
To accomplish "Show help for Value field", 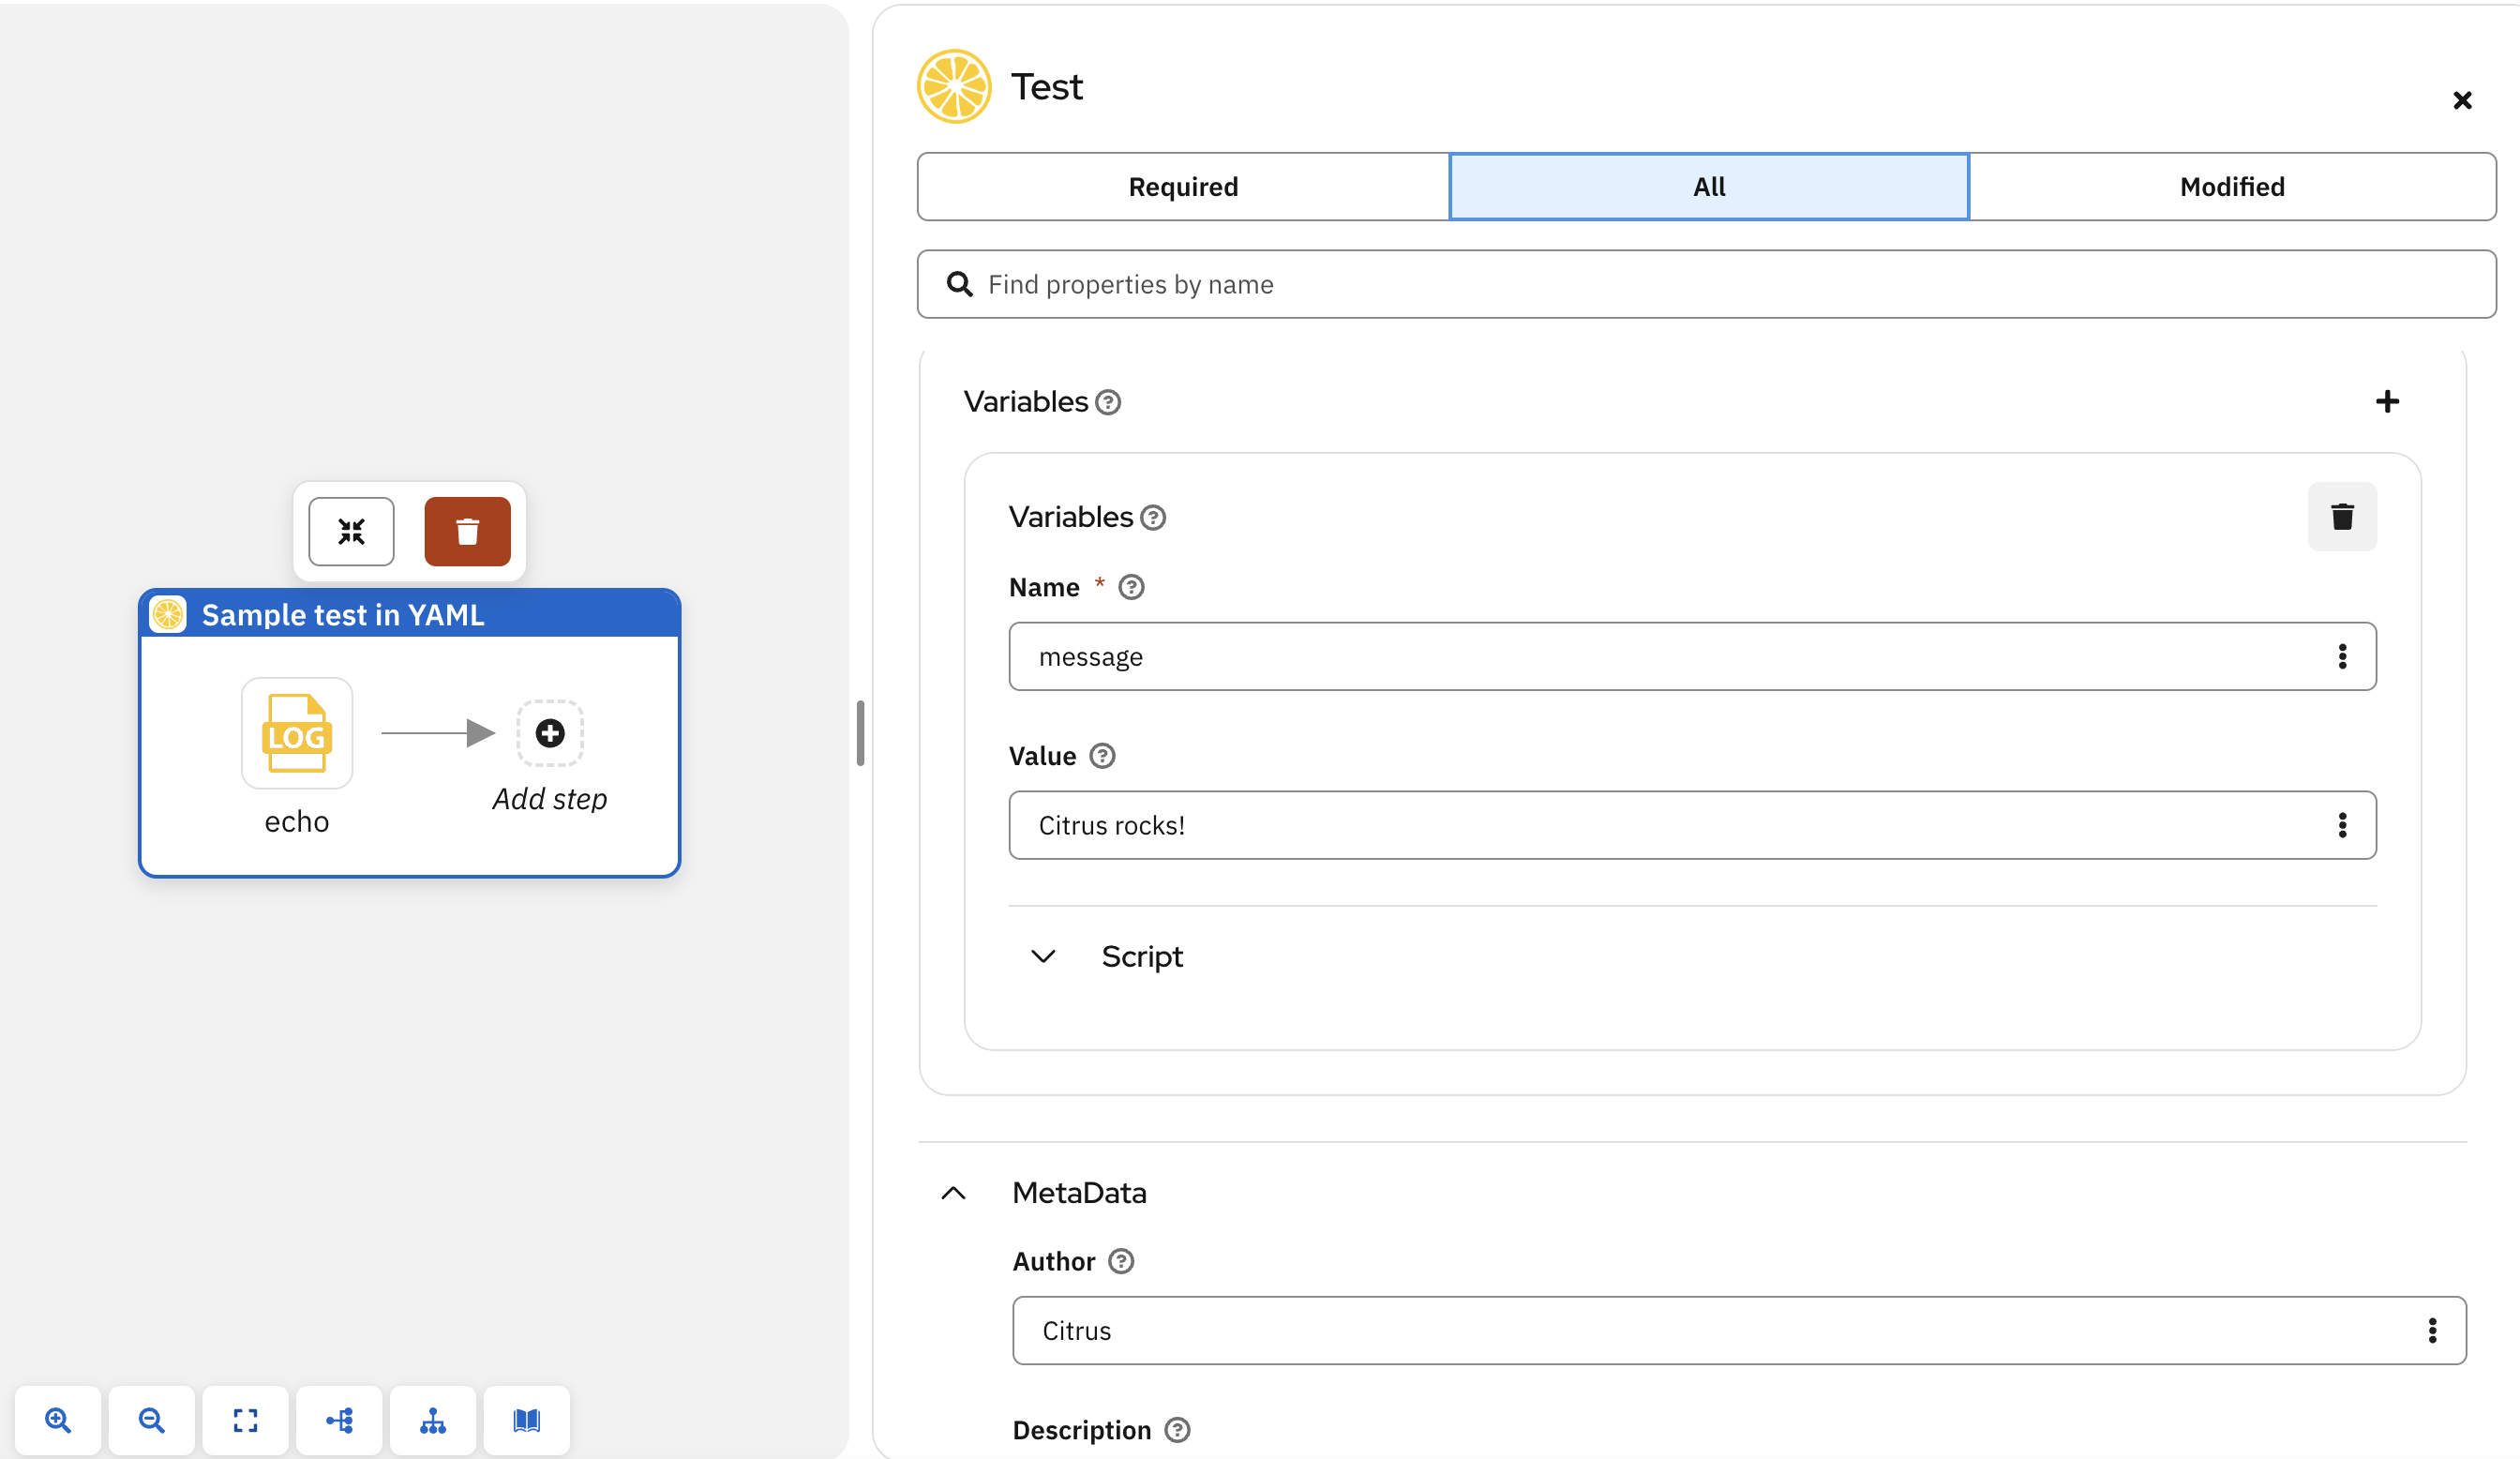I will coord(1102,756).
